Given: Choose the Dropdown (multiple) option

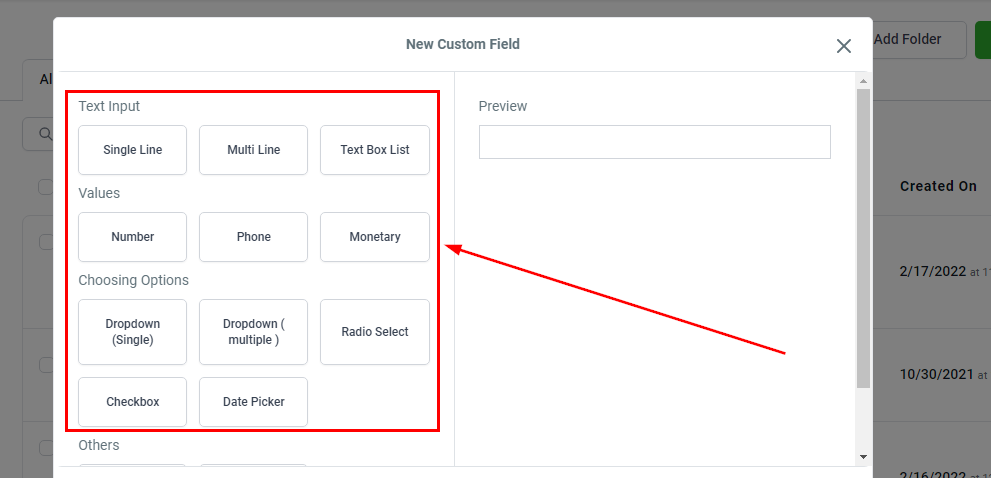Looking at the screenshot, I should 253,332.
